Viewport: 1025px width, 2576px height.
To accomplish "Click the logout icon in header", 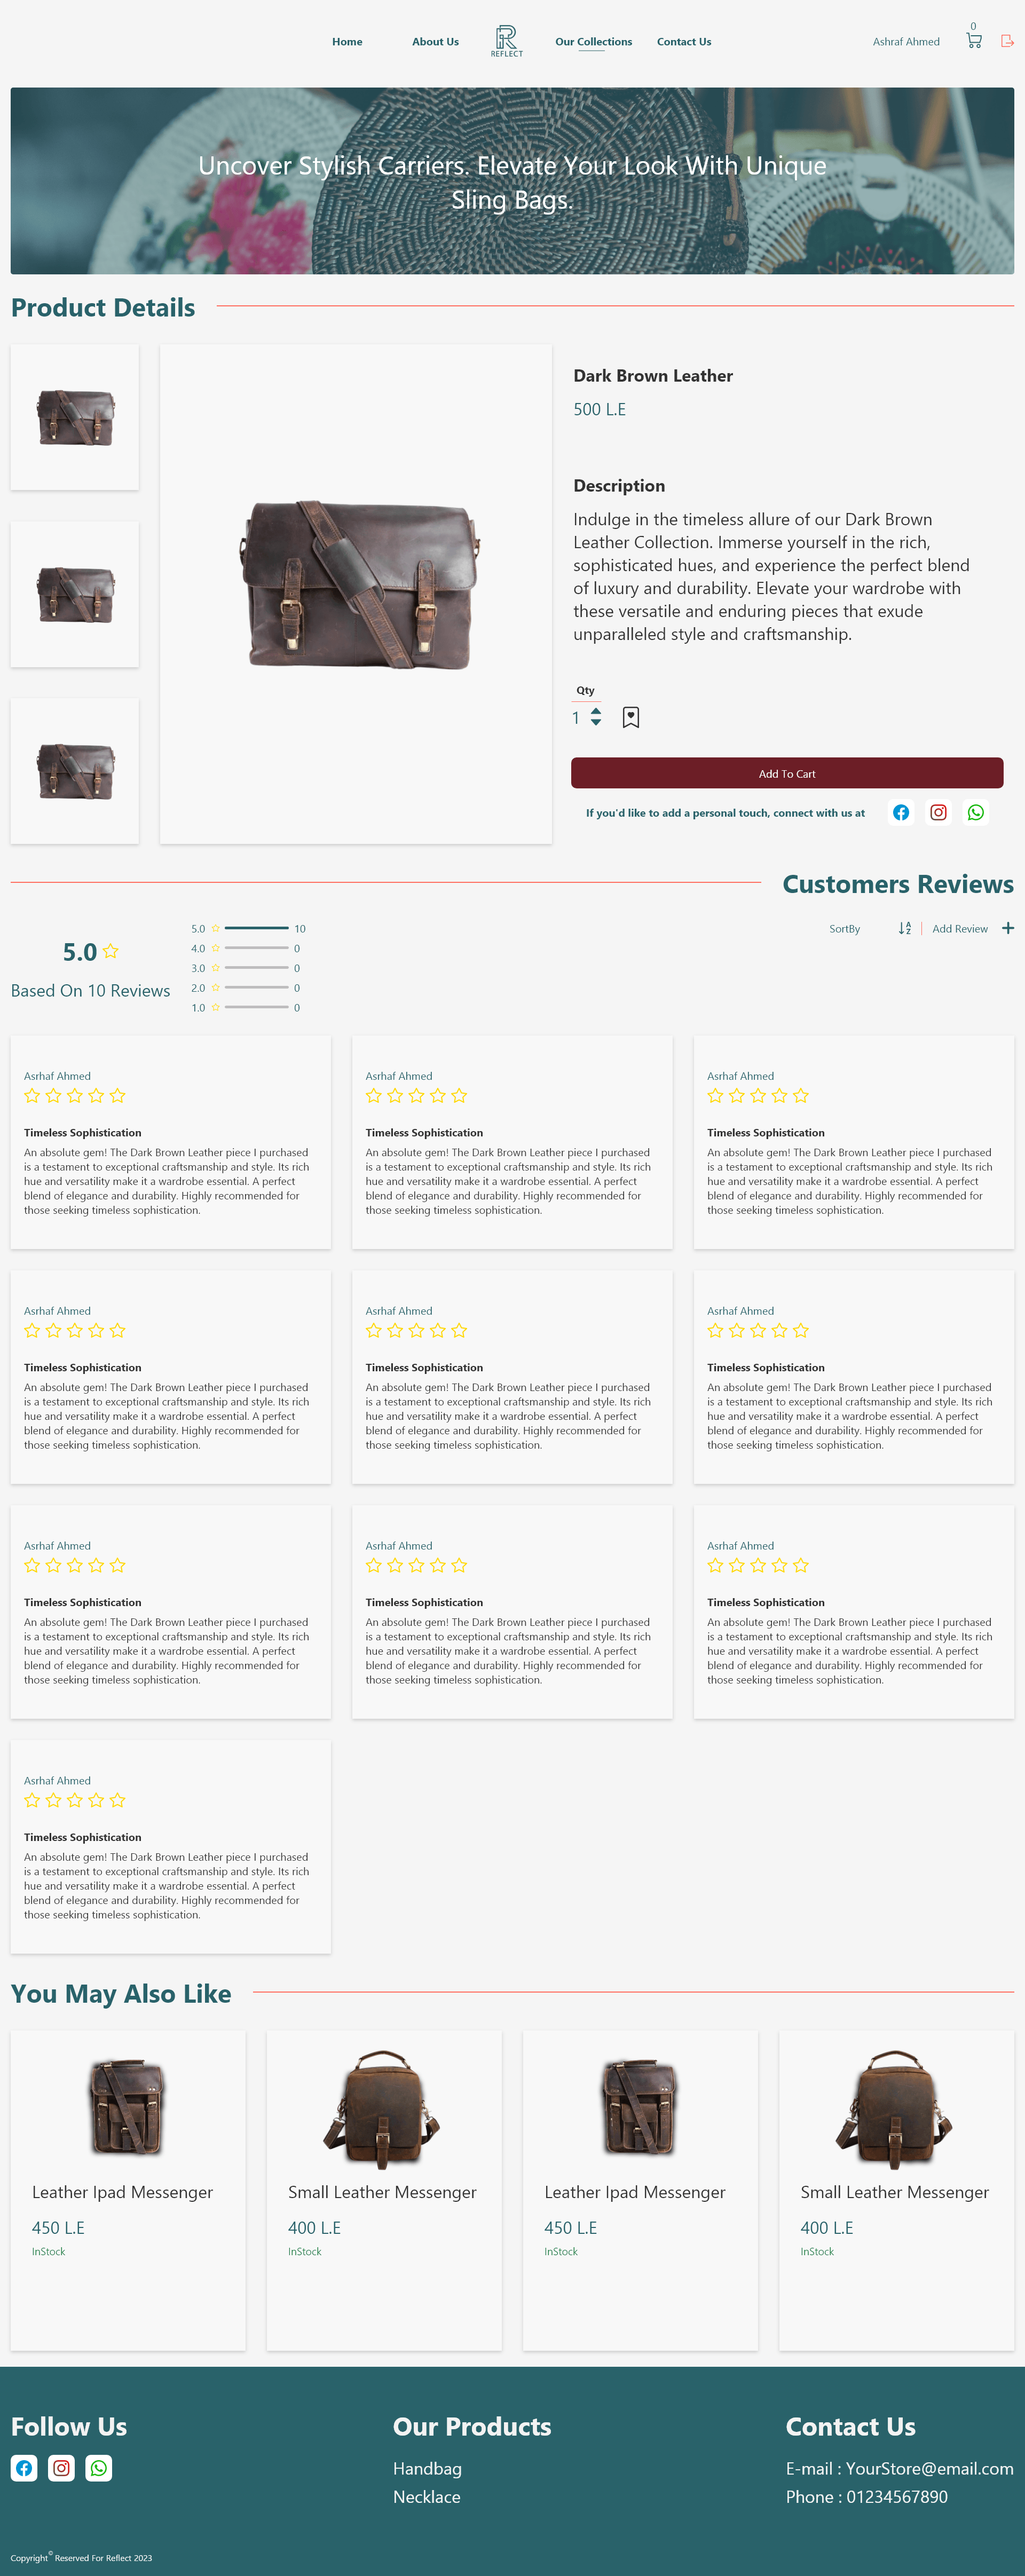I will coord(1007,41).
